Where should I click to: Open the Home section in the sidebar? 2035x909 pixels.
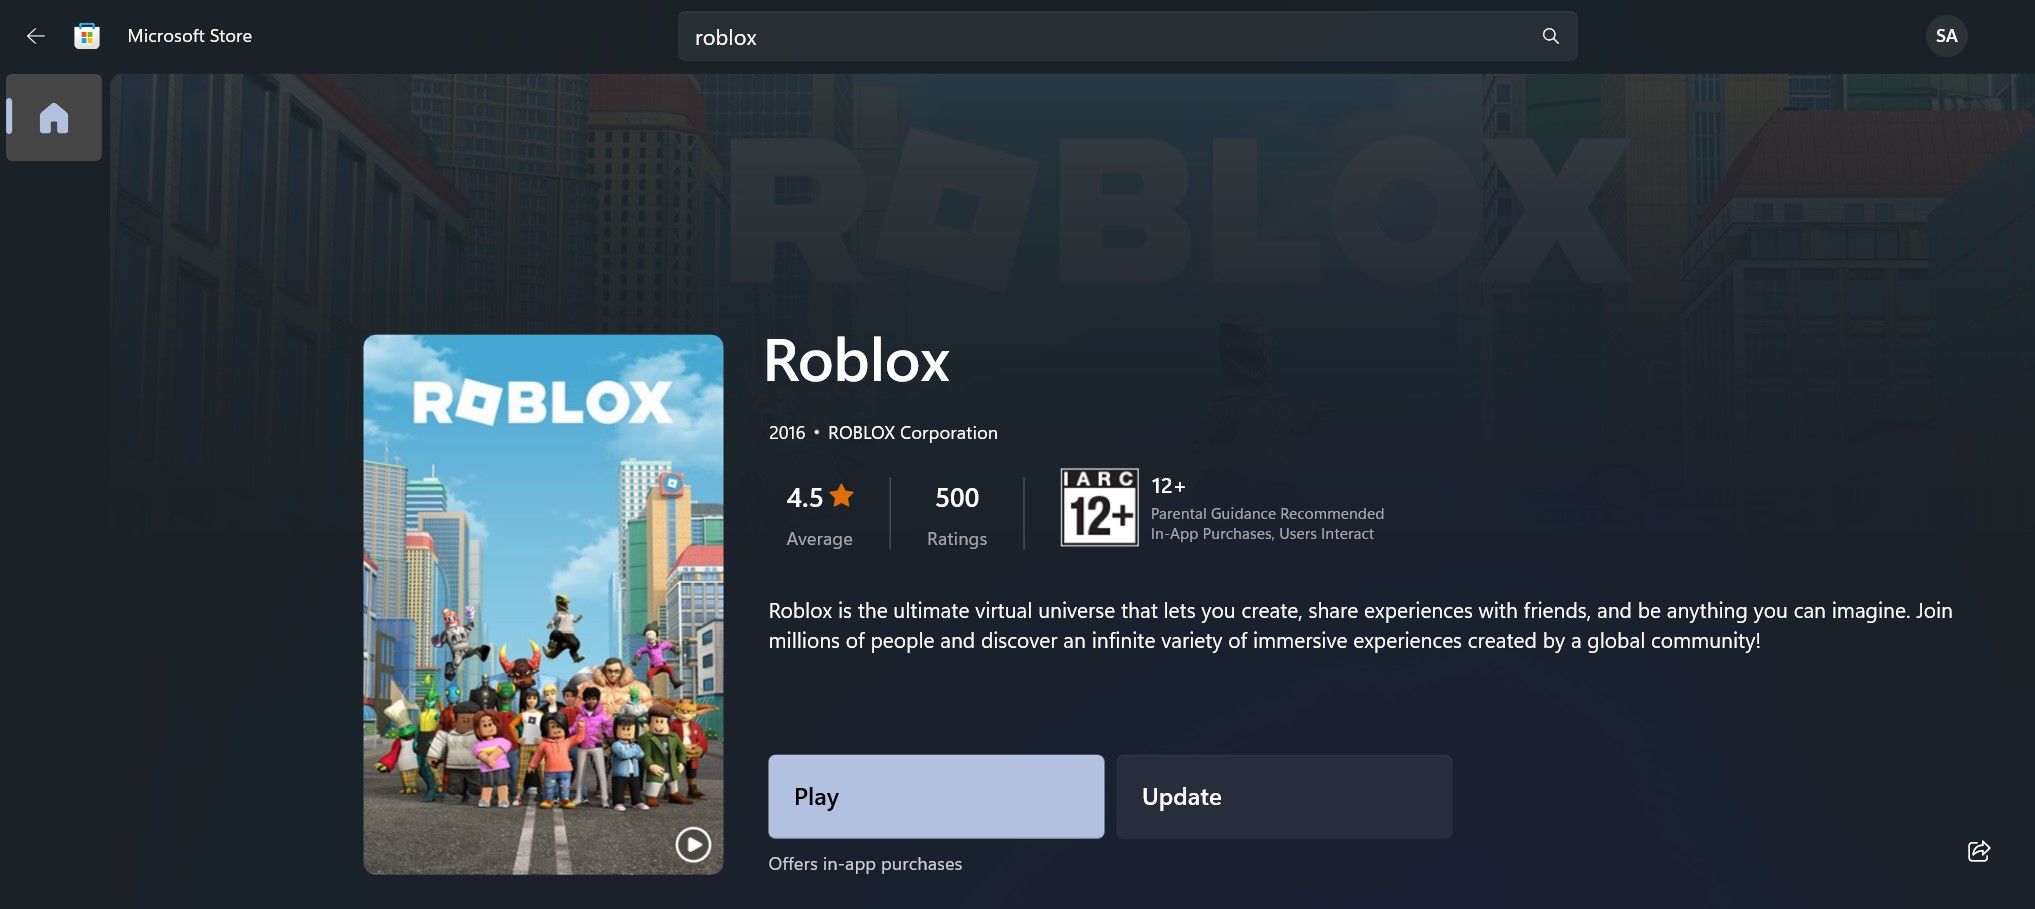click(53, 117)
